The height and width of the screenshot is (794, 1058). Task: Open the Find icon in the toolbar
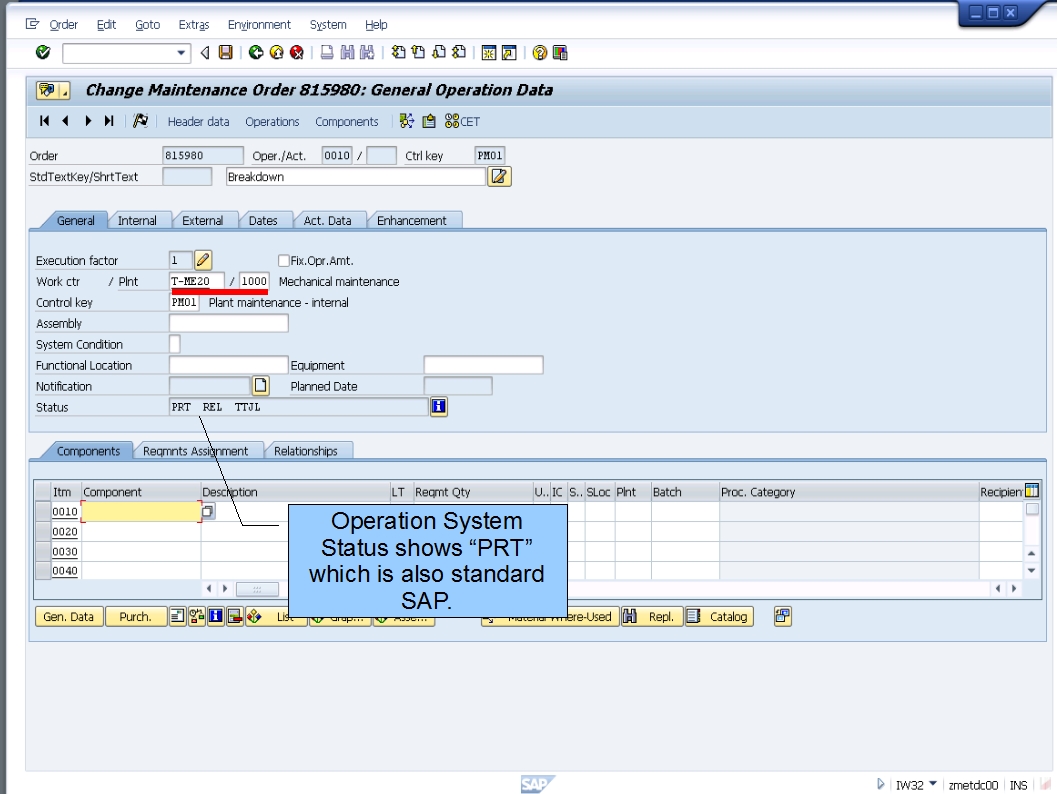tap(347, 52)
